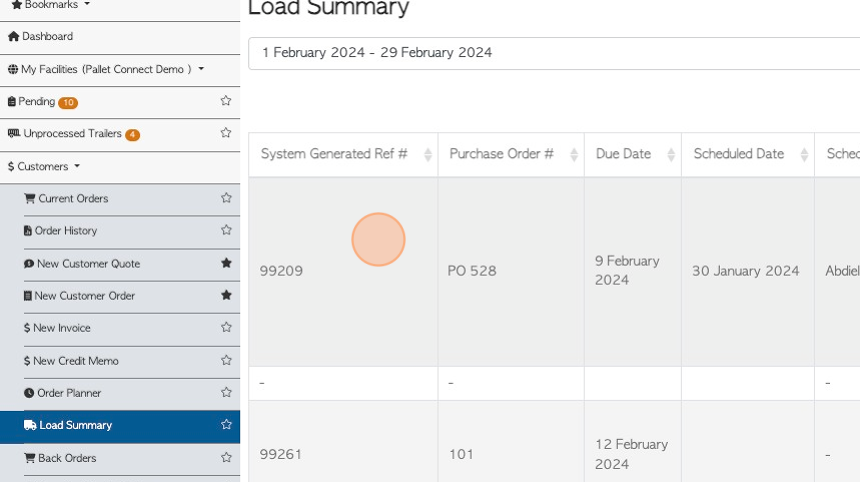Click the cart icon beside Back Orders
Screen dimensions: 860x482
click(x=30, y=458)
